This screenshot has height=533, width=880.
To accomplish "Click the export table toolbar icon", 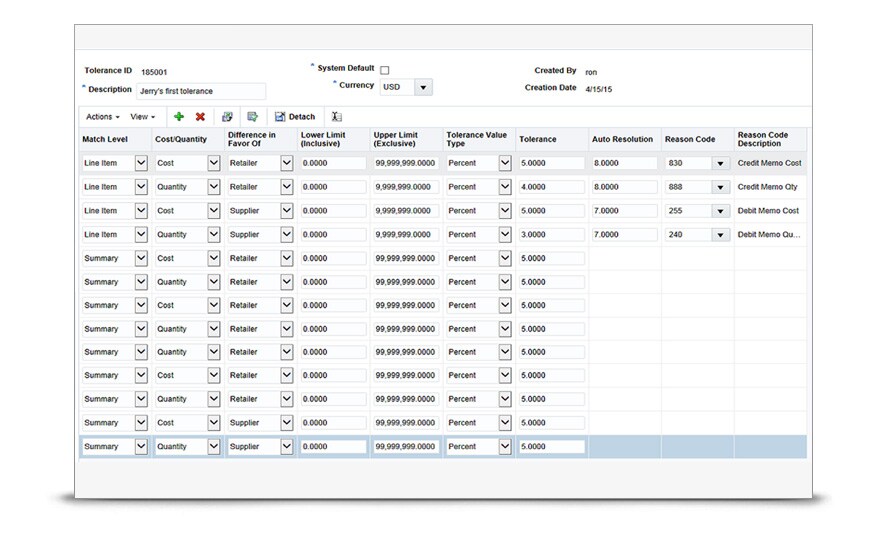I will [x=253, y=117].
